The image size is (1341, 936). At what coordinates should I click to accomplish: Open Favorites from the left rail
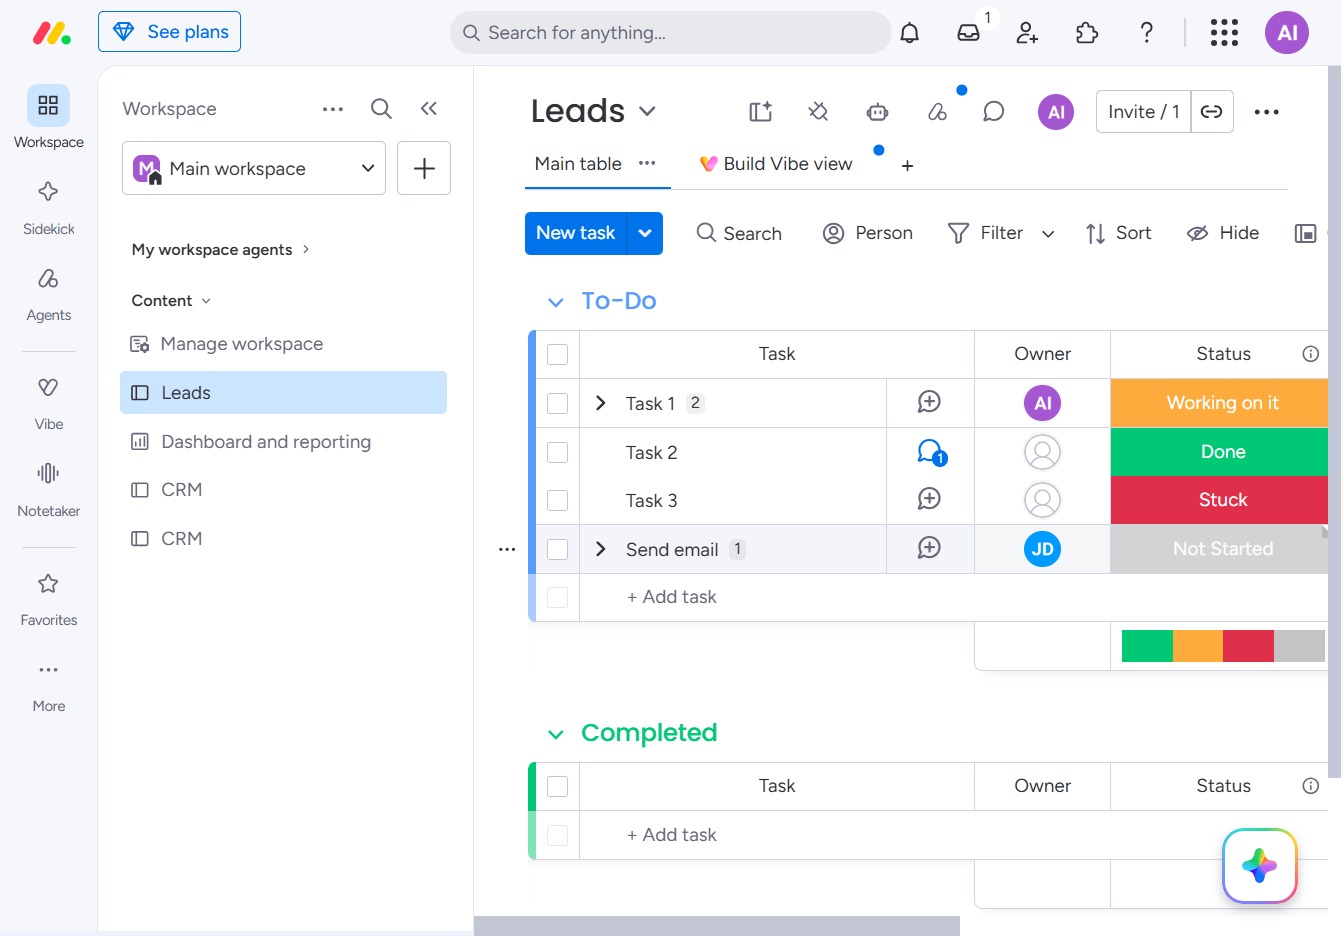pyautogui.click(x=48, y=598)
